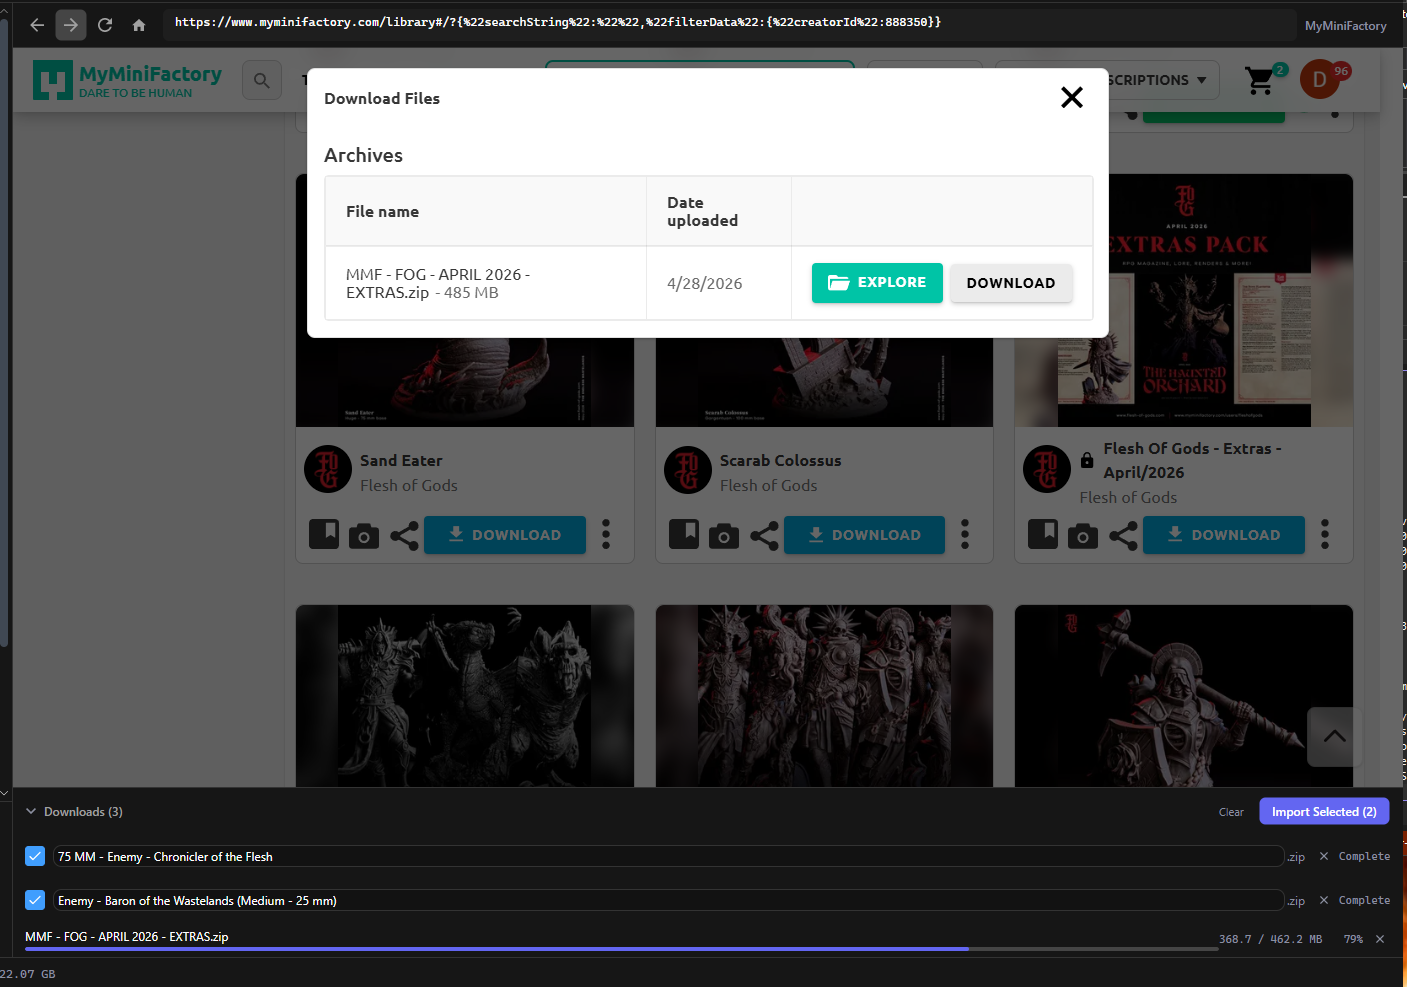The width and height of the screenshot is (1407, 987).
Task: Click the EXTRAS.zip download progress bar
Action: point(621,949)
